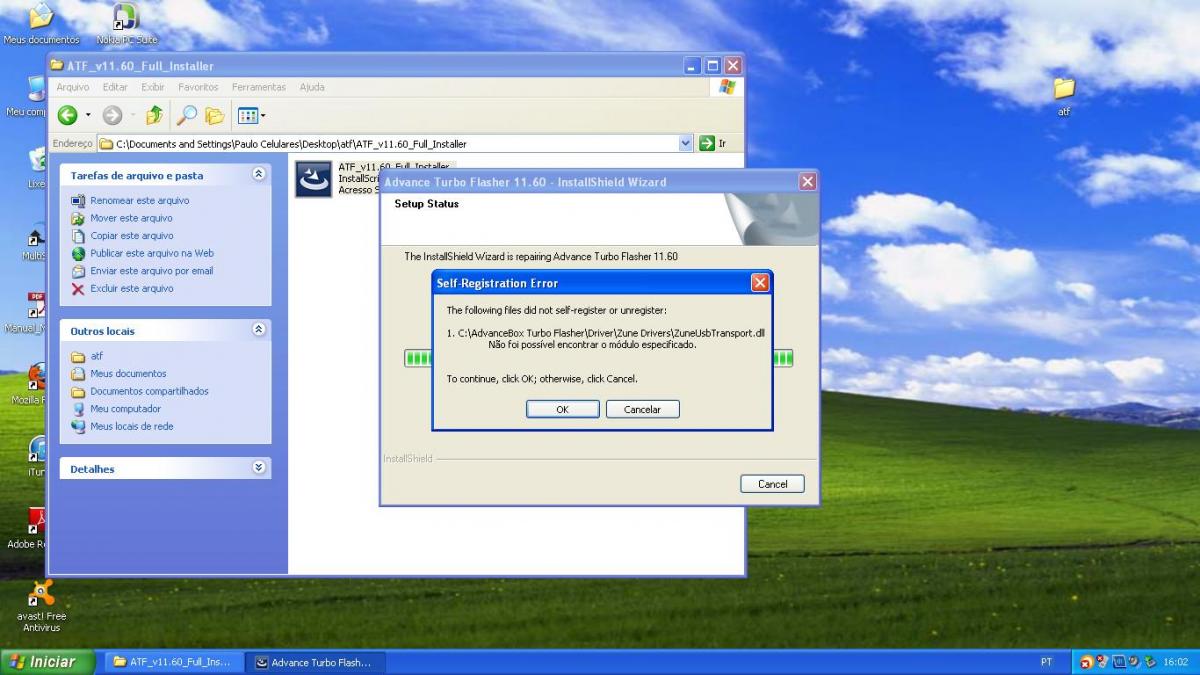Click the Renomear este arquivo task icon
The width and height of the screenshot is (1200, 675).
pos(78,201)
